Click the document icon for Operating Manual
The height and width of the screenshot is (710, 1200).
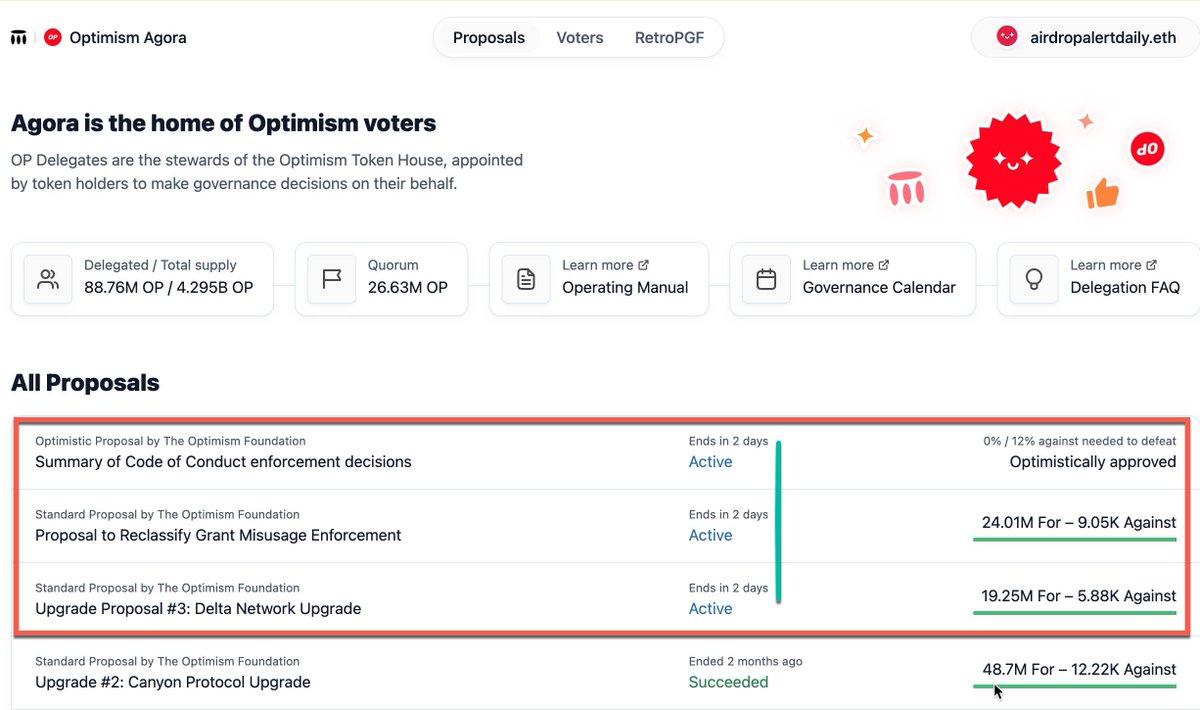(x=526, y=279)
